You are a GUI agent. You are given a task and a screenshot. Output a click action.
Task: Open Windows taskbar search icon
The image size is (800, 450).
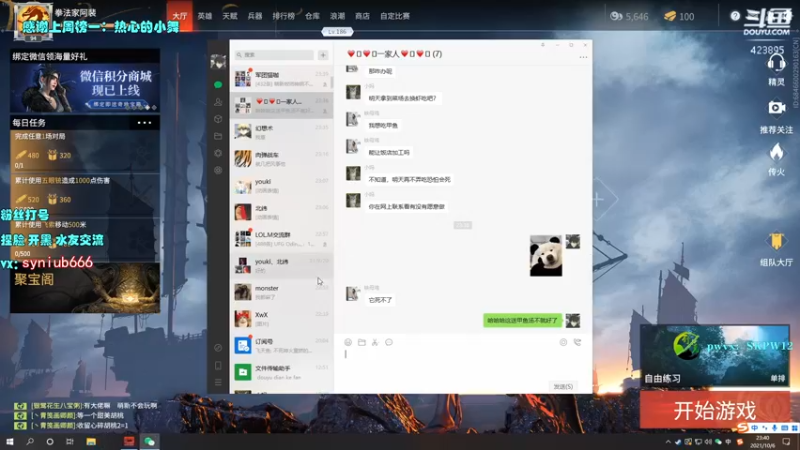point(30,441)
